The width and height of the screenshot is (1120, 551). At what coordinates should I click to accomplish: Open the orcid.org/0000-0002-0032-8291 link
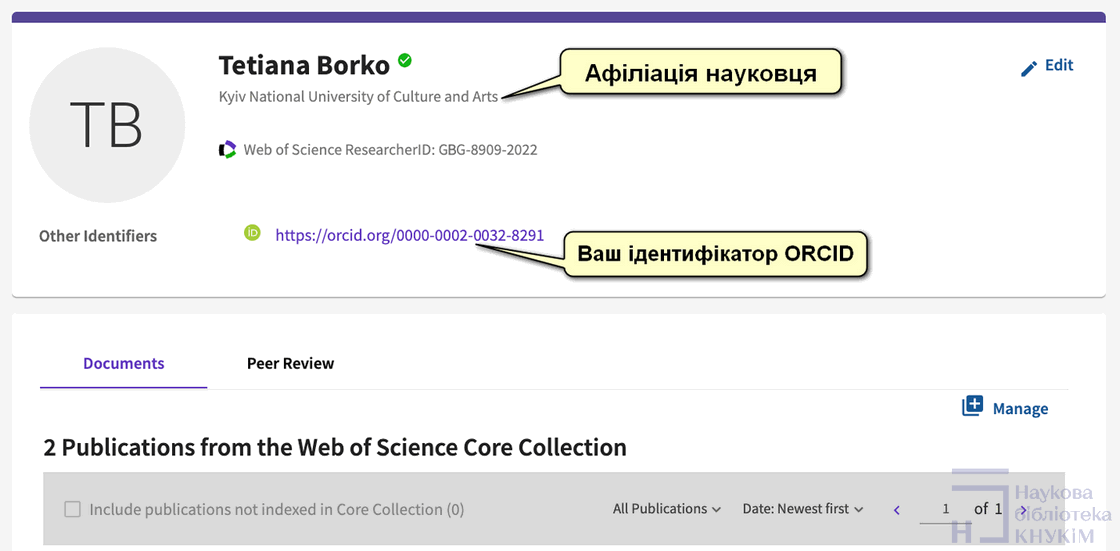(409, 236)
